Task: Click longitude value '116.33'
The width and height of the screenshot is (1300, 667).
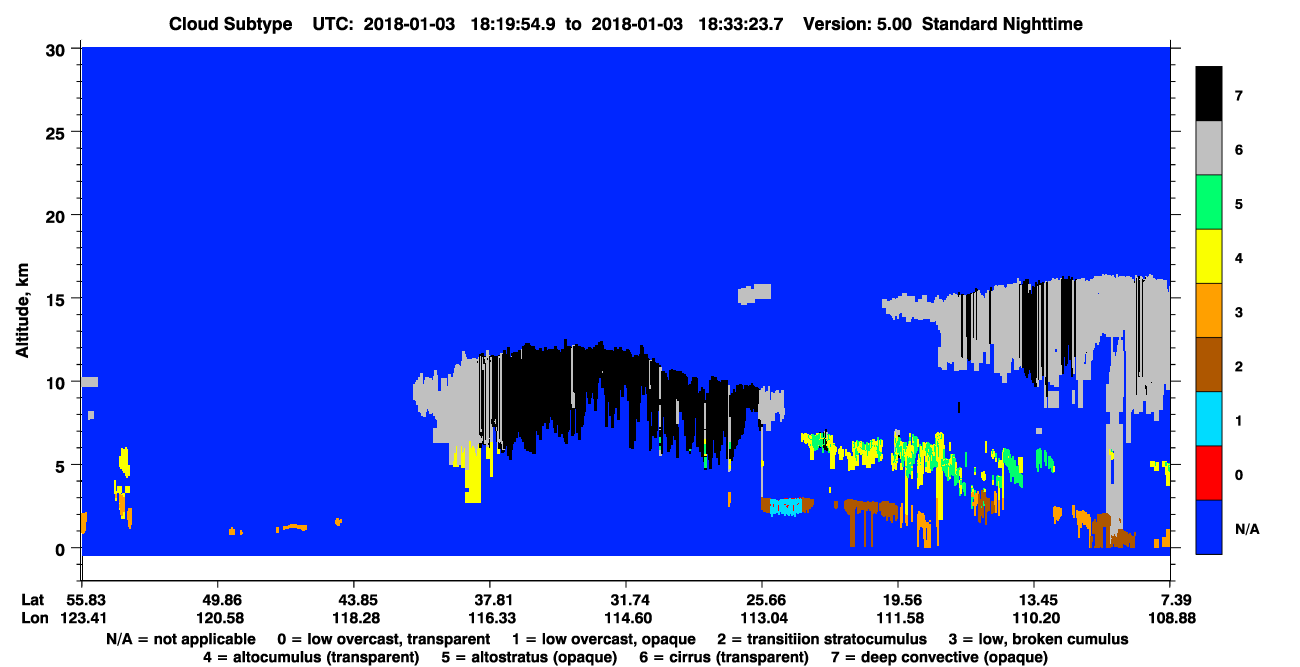Action: pyautogui.click(x=490, y=618)
